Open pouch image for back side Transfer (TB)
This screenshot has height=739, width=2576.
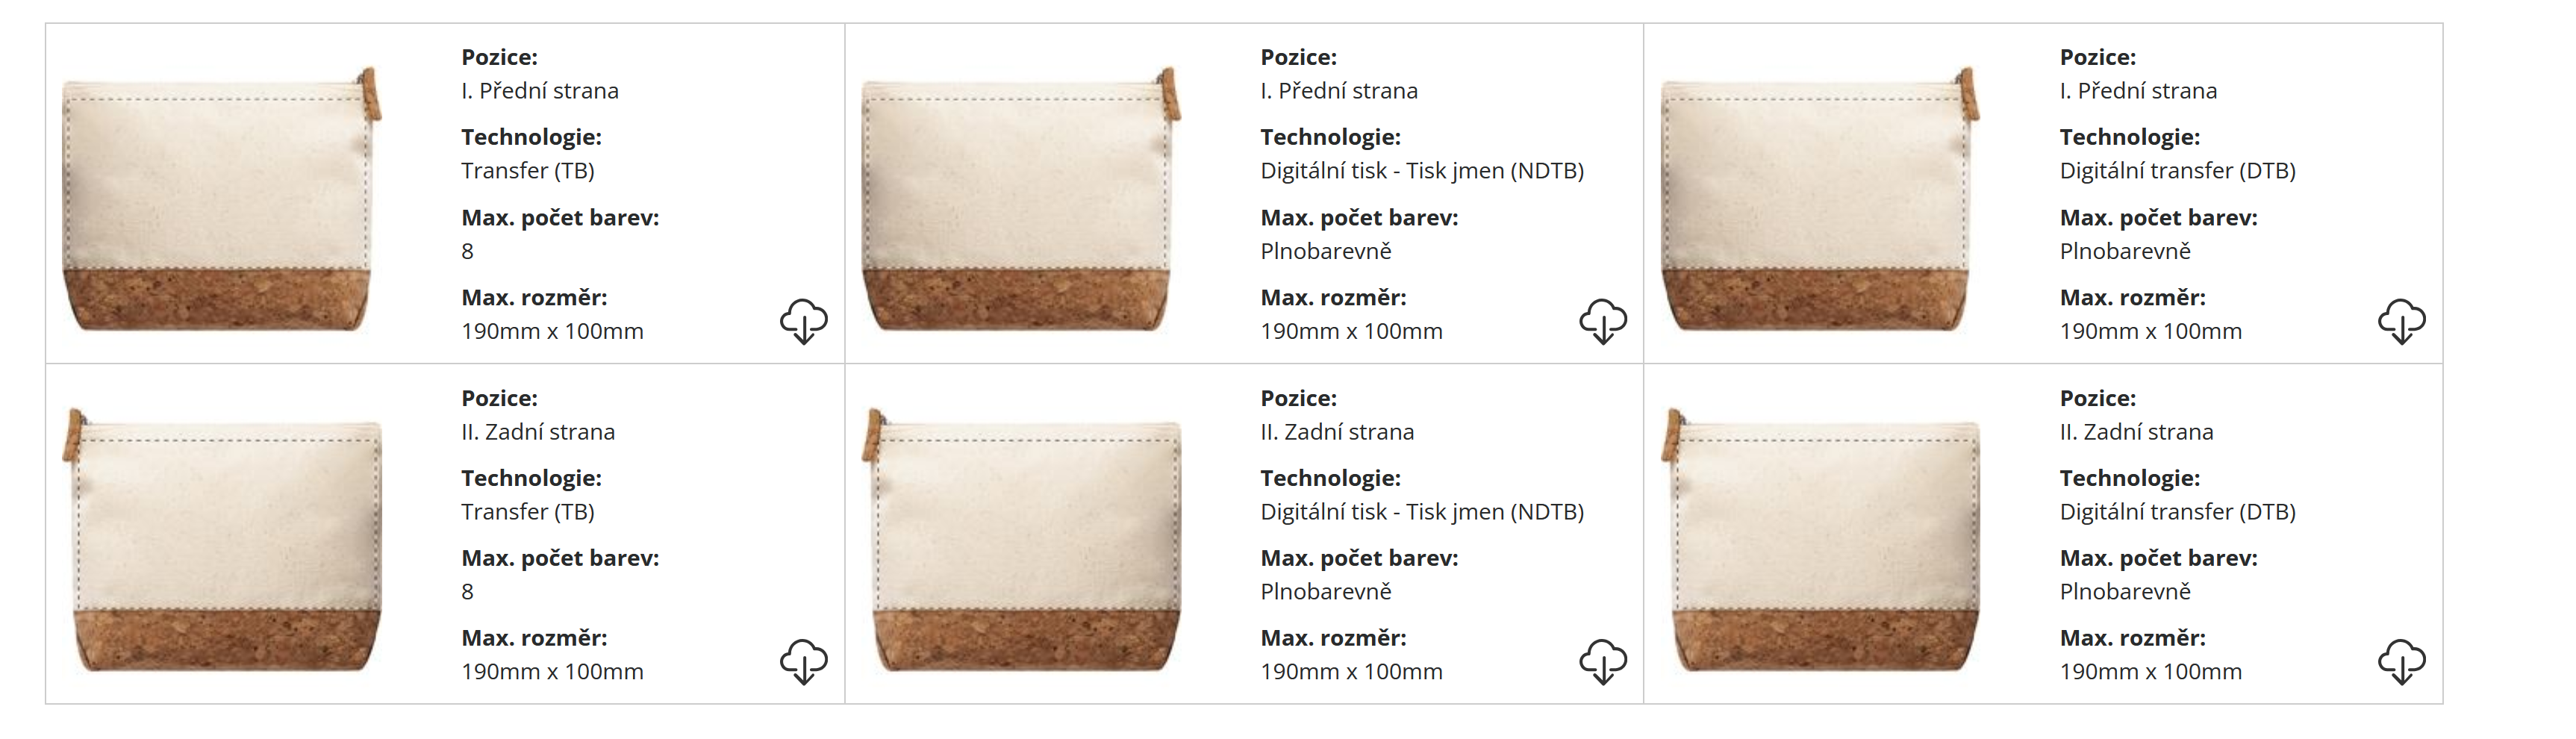(221, 539)
